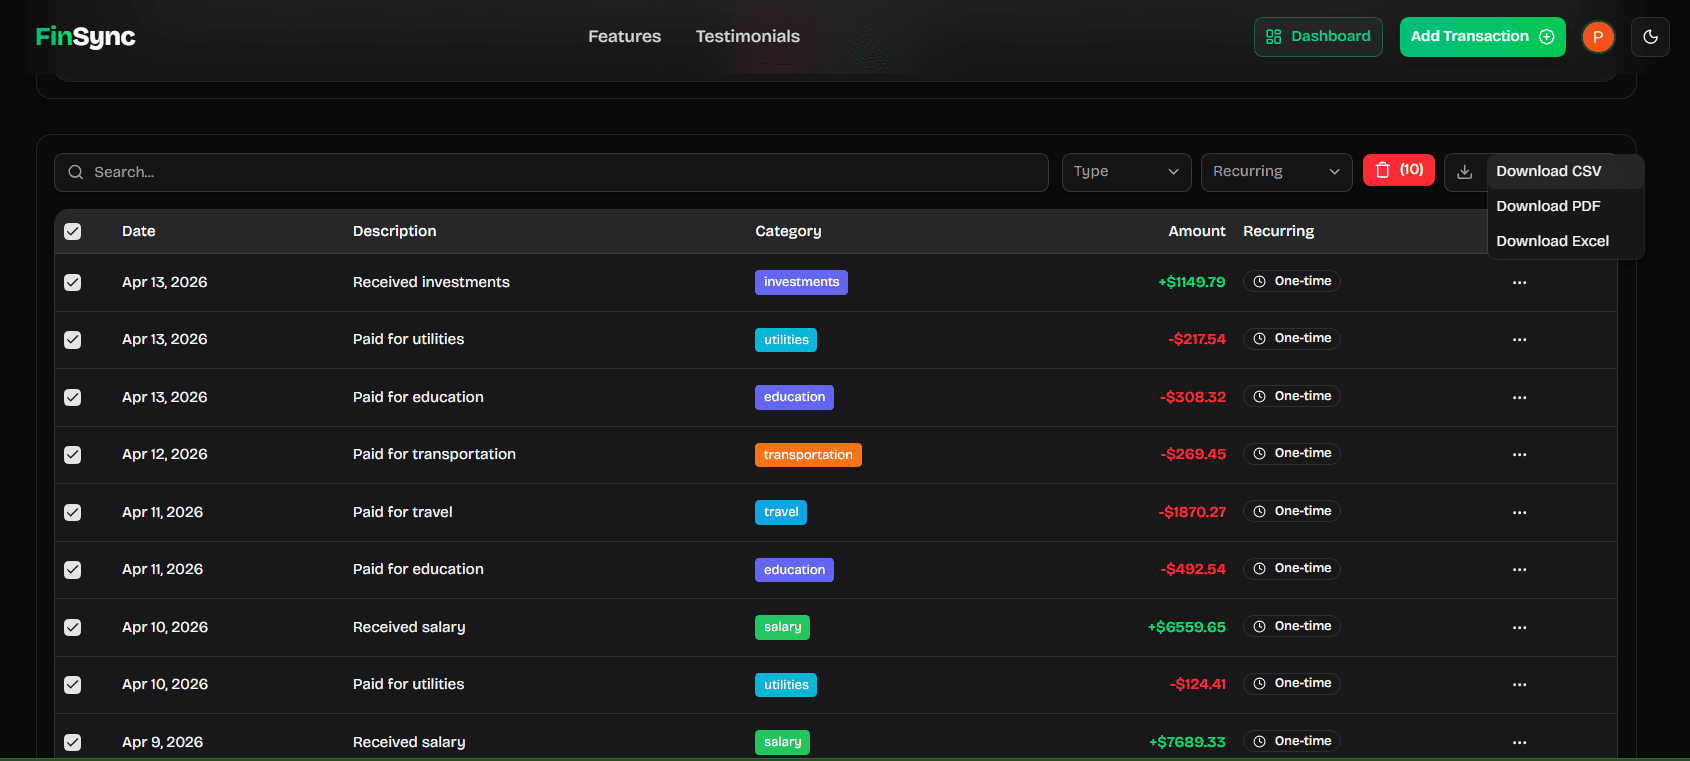Click the -$269.45 amount
The height and width of the screenshot is (761, 1690).
(x=1193, y=454)
